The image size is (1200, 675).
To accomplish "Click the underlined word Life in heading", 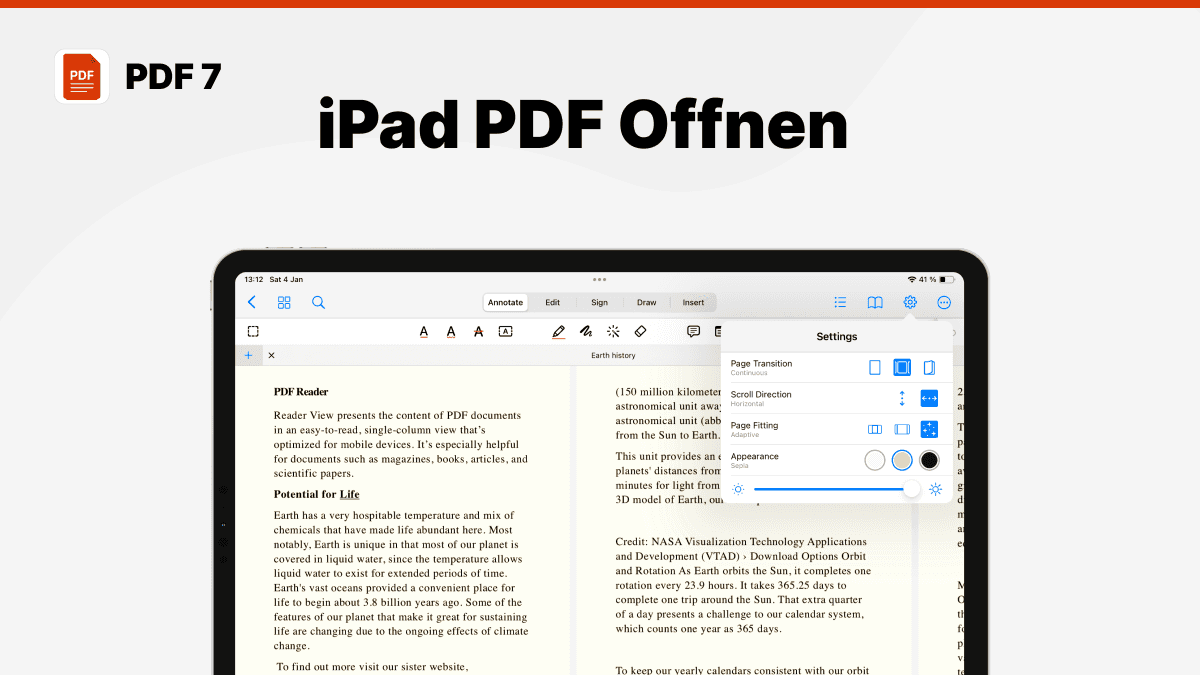I will click(349, 494).
